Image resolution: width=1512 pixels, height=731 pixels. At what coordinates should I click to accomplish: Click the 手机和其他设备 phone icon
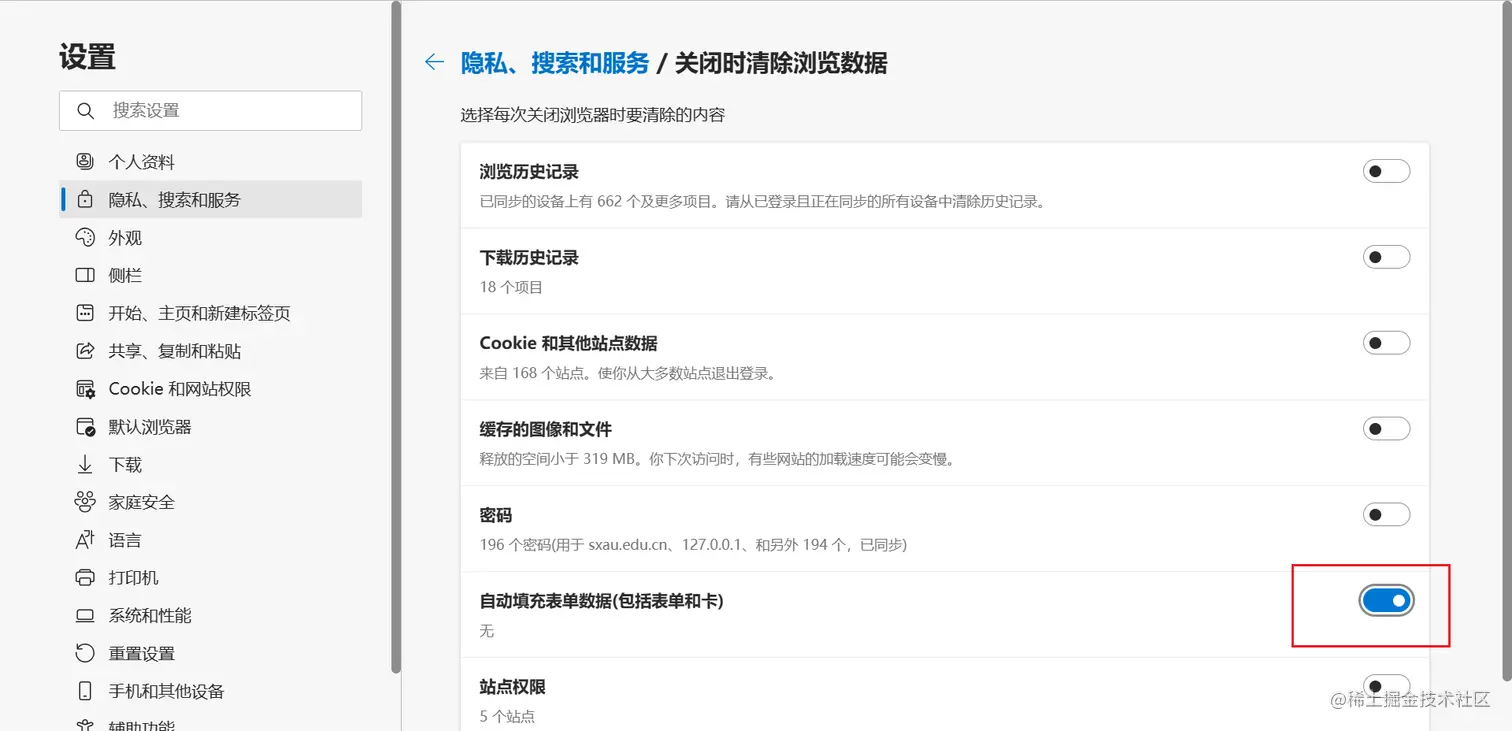[85, 691]
